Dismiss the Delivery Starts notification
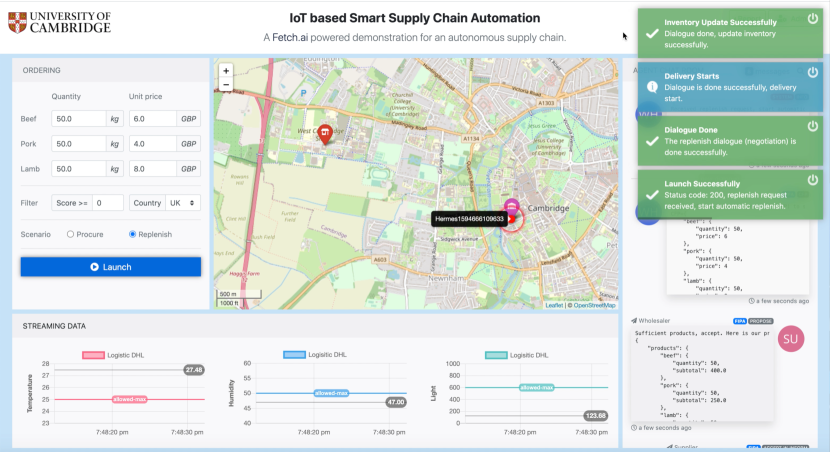The height and width of the screenshot is (452, 830). point(813,73)
